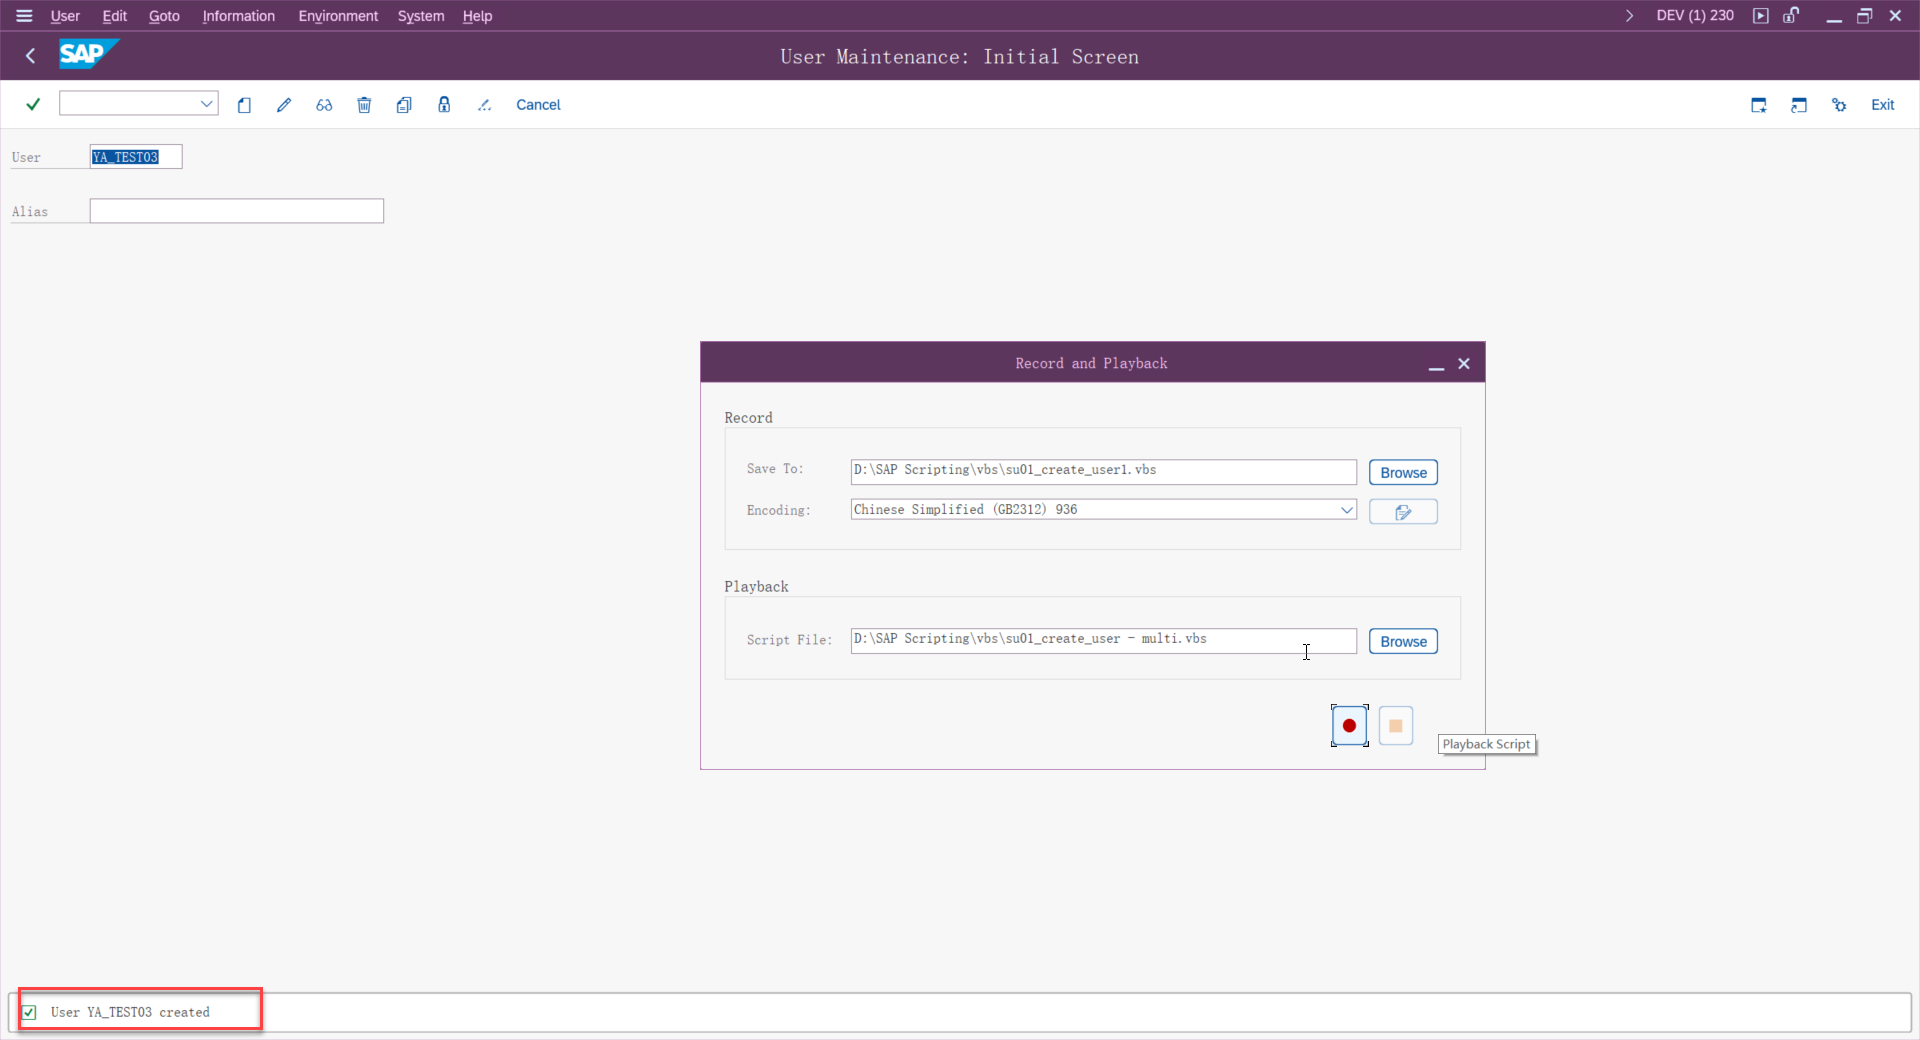Viewport: 1920px width, 1040px height.
Task: Click the Exit button
Action: [1883, 105]
